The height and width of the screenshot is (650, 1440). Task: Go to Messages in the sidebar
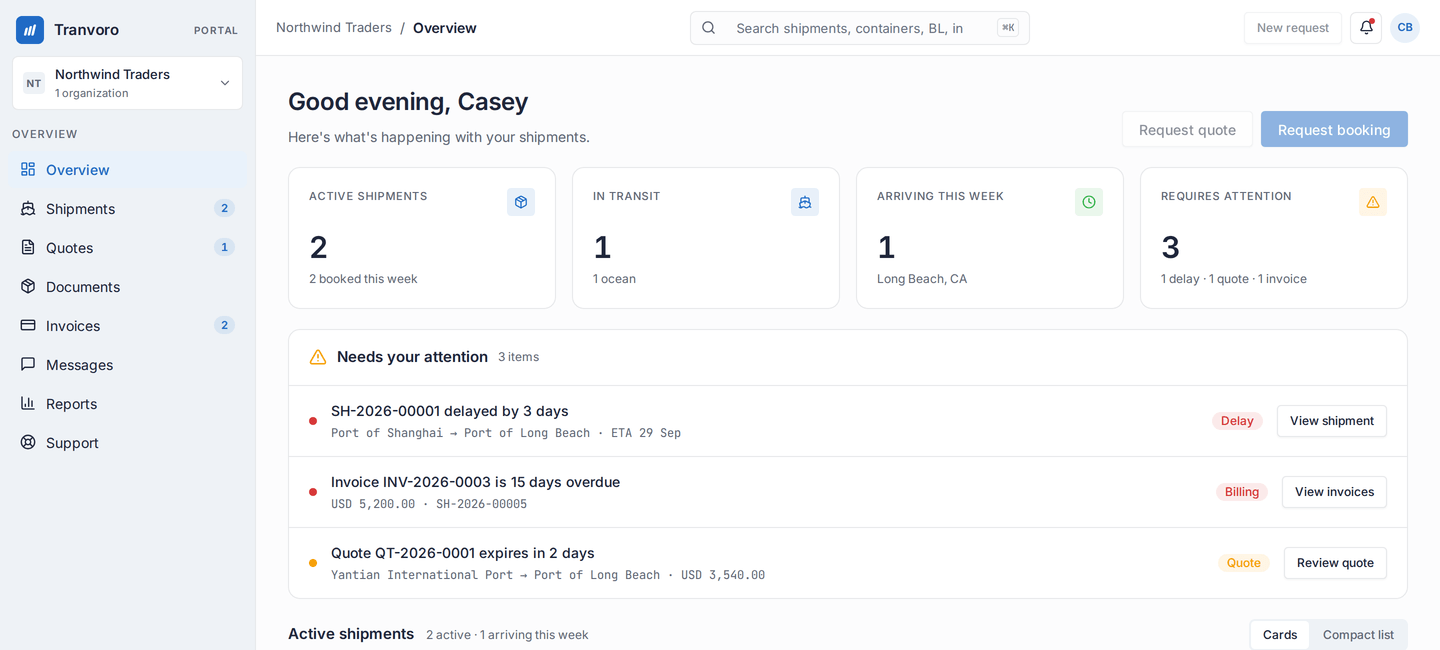[x=127, y=364]
